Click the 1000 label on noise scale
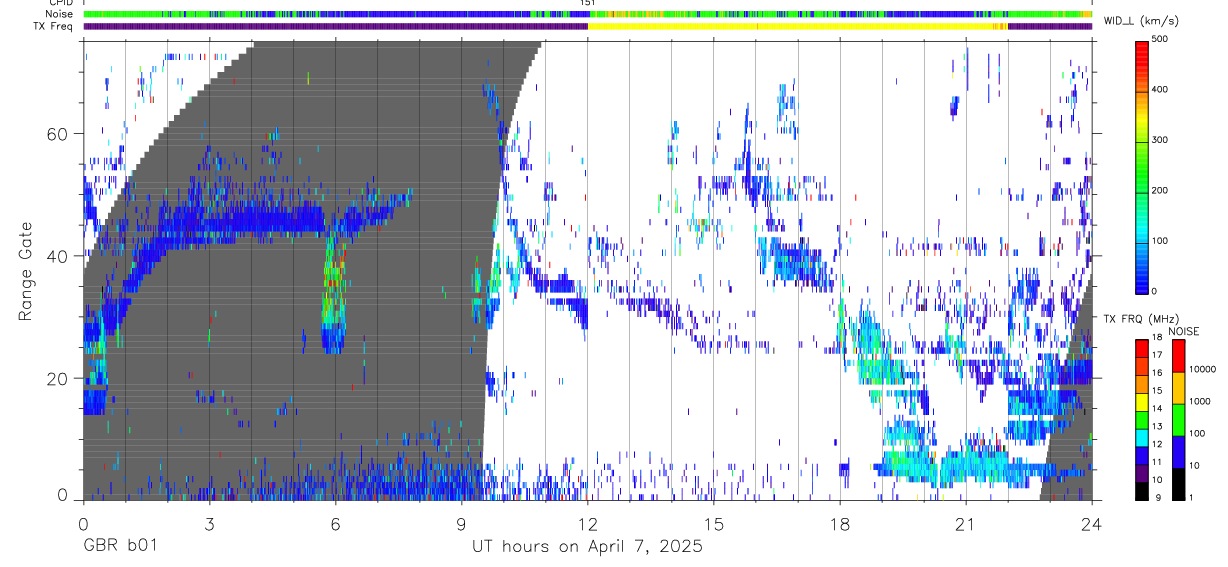 pos(1202,401)
